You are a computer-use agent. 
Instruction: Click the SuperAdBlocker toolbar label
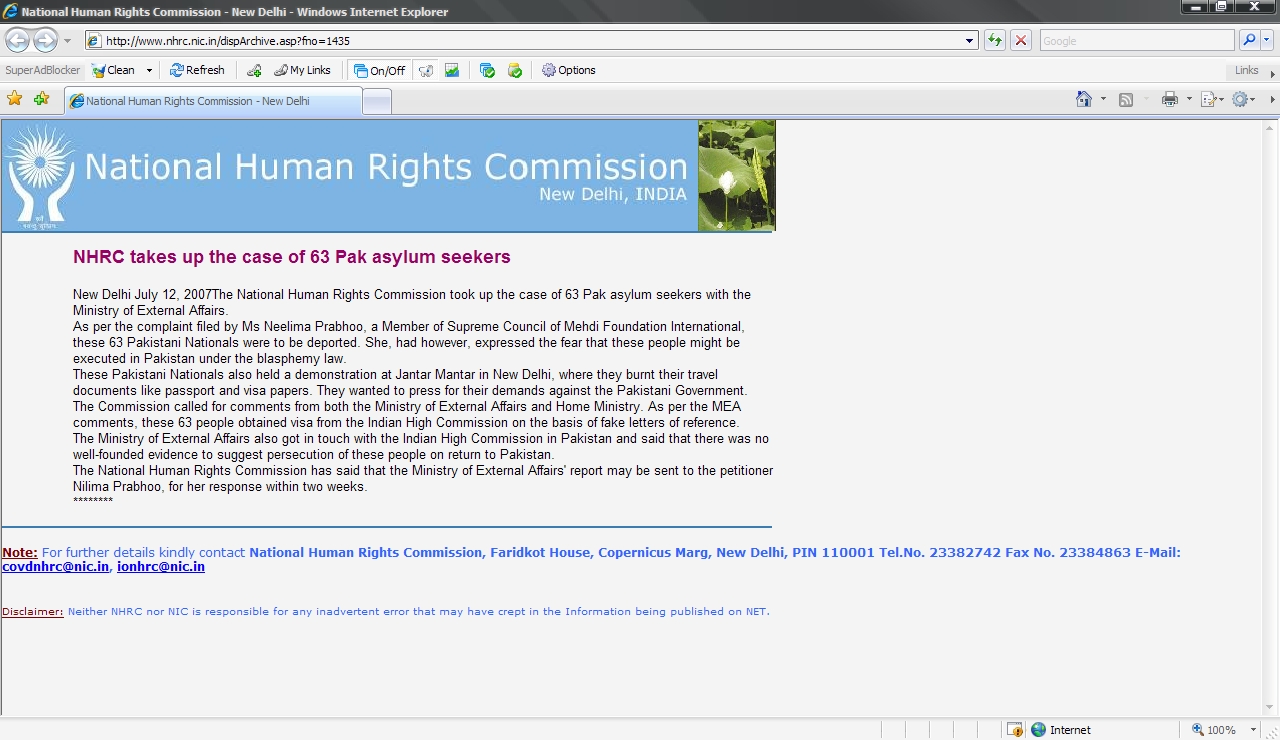43,70
